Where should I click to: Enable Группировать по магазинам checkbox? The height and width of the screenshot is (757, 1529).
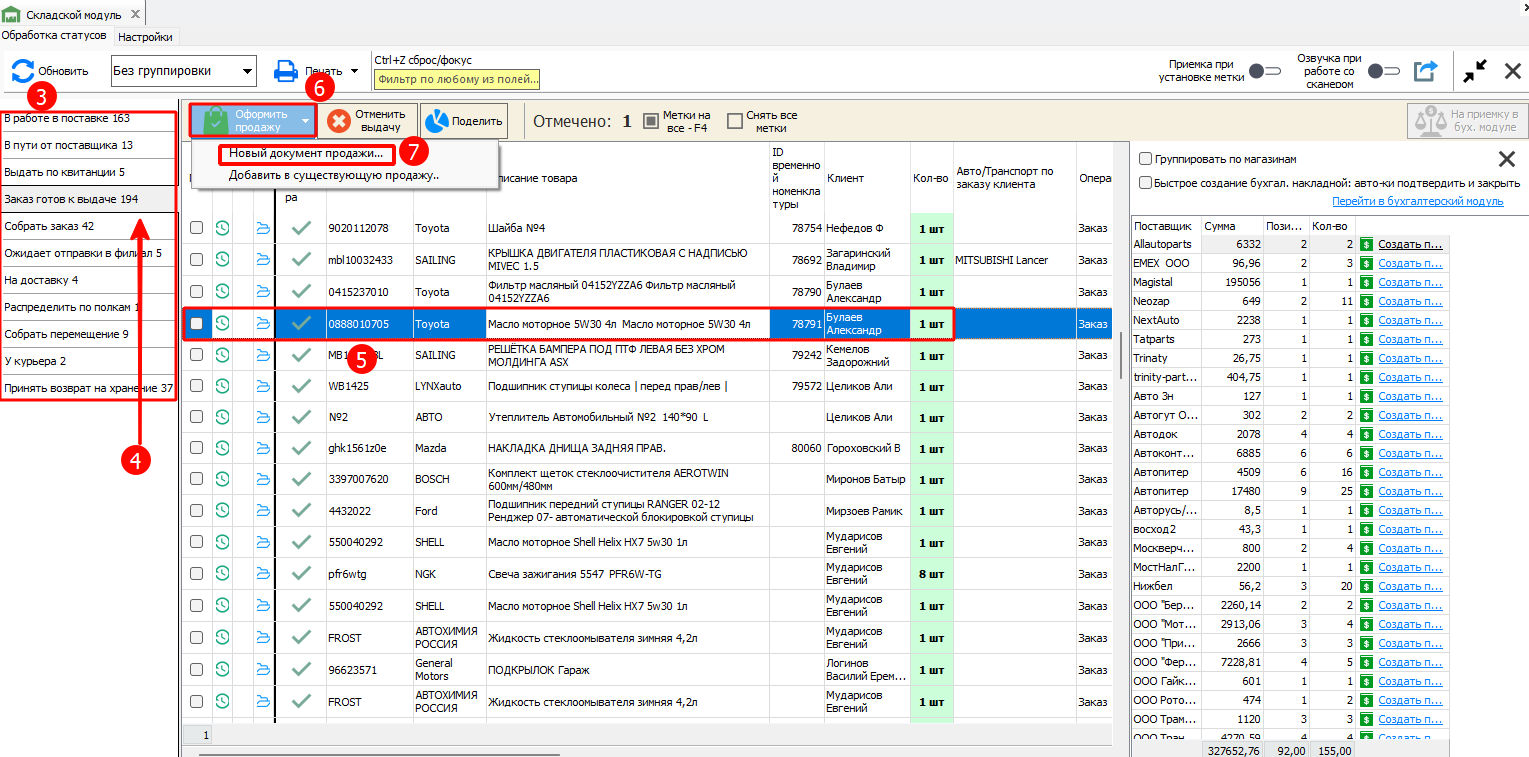[x=1145, y=159]
